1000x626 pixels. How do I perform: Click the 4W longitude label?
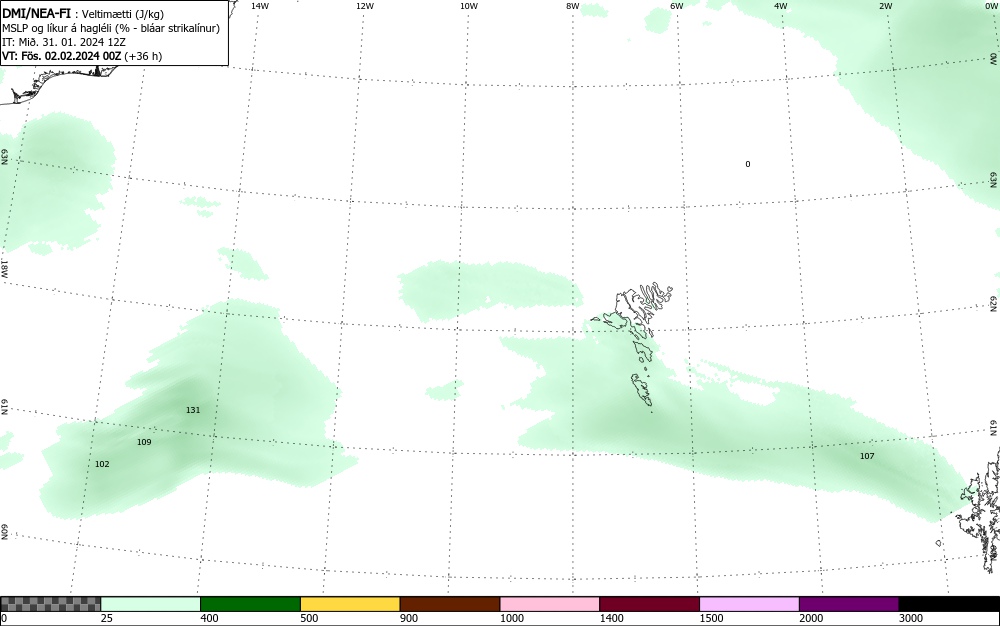pos(781,6)
